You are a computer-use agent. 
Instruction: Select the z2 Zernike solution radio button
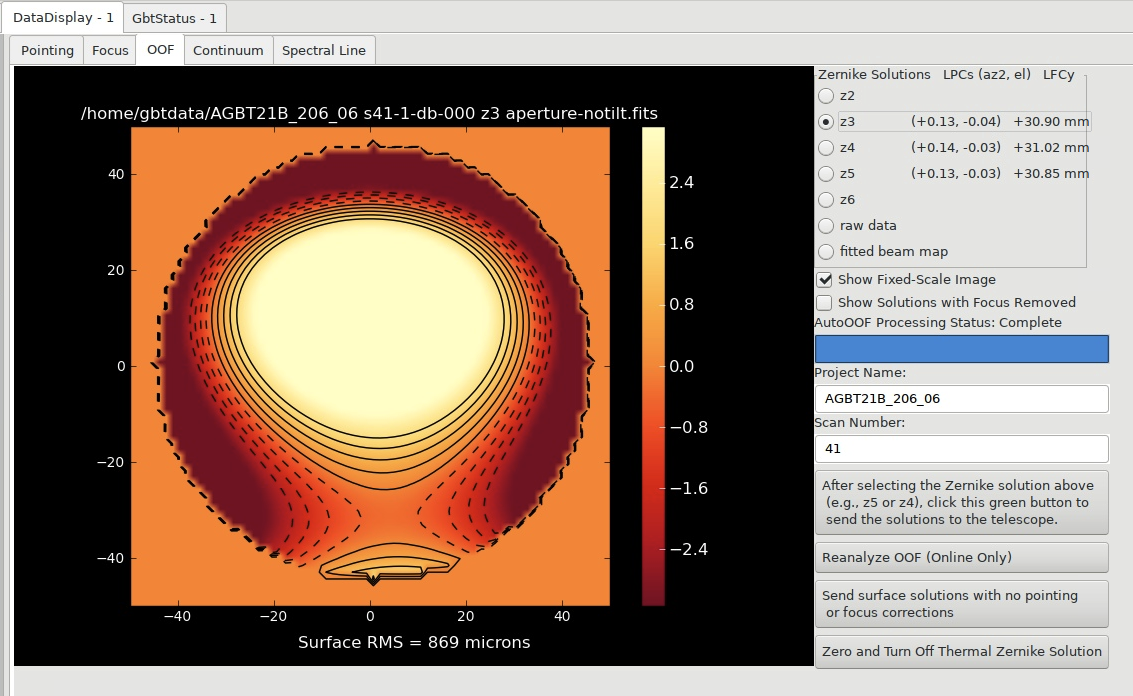click(826, 95)
